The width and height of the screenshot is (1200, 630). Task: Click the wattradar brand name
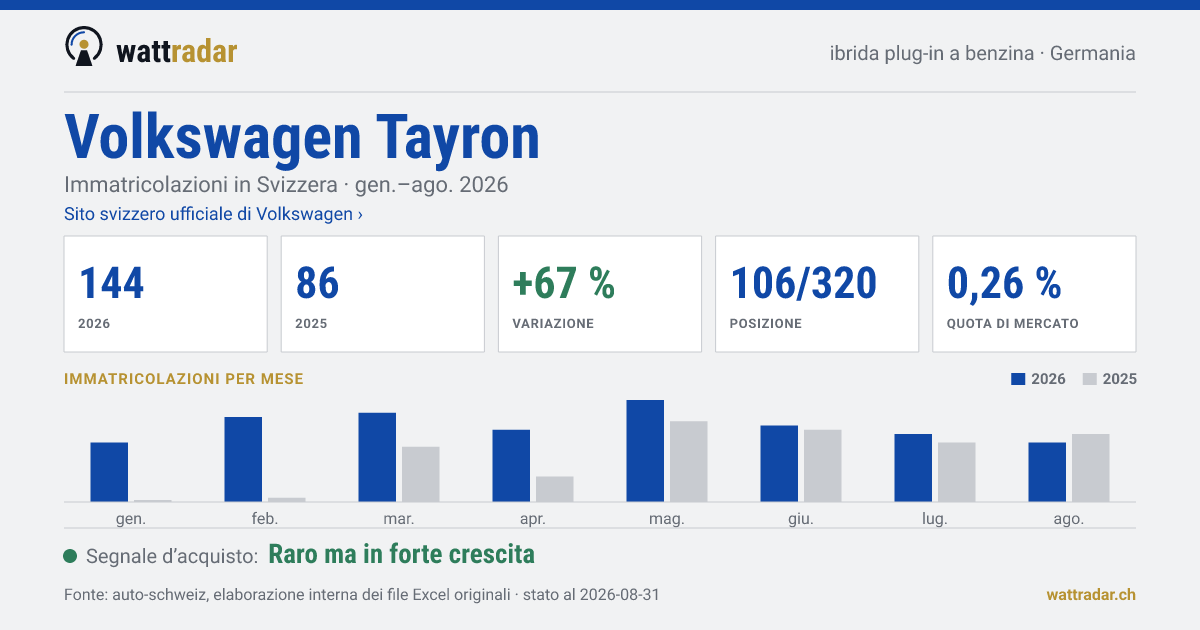(177, 50)
